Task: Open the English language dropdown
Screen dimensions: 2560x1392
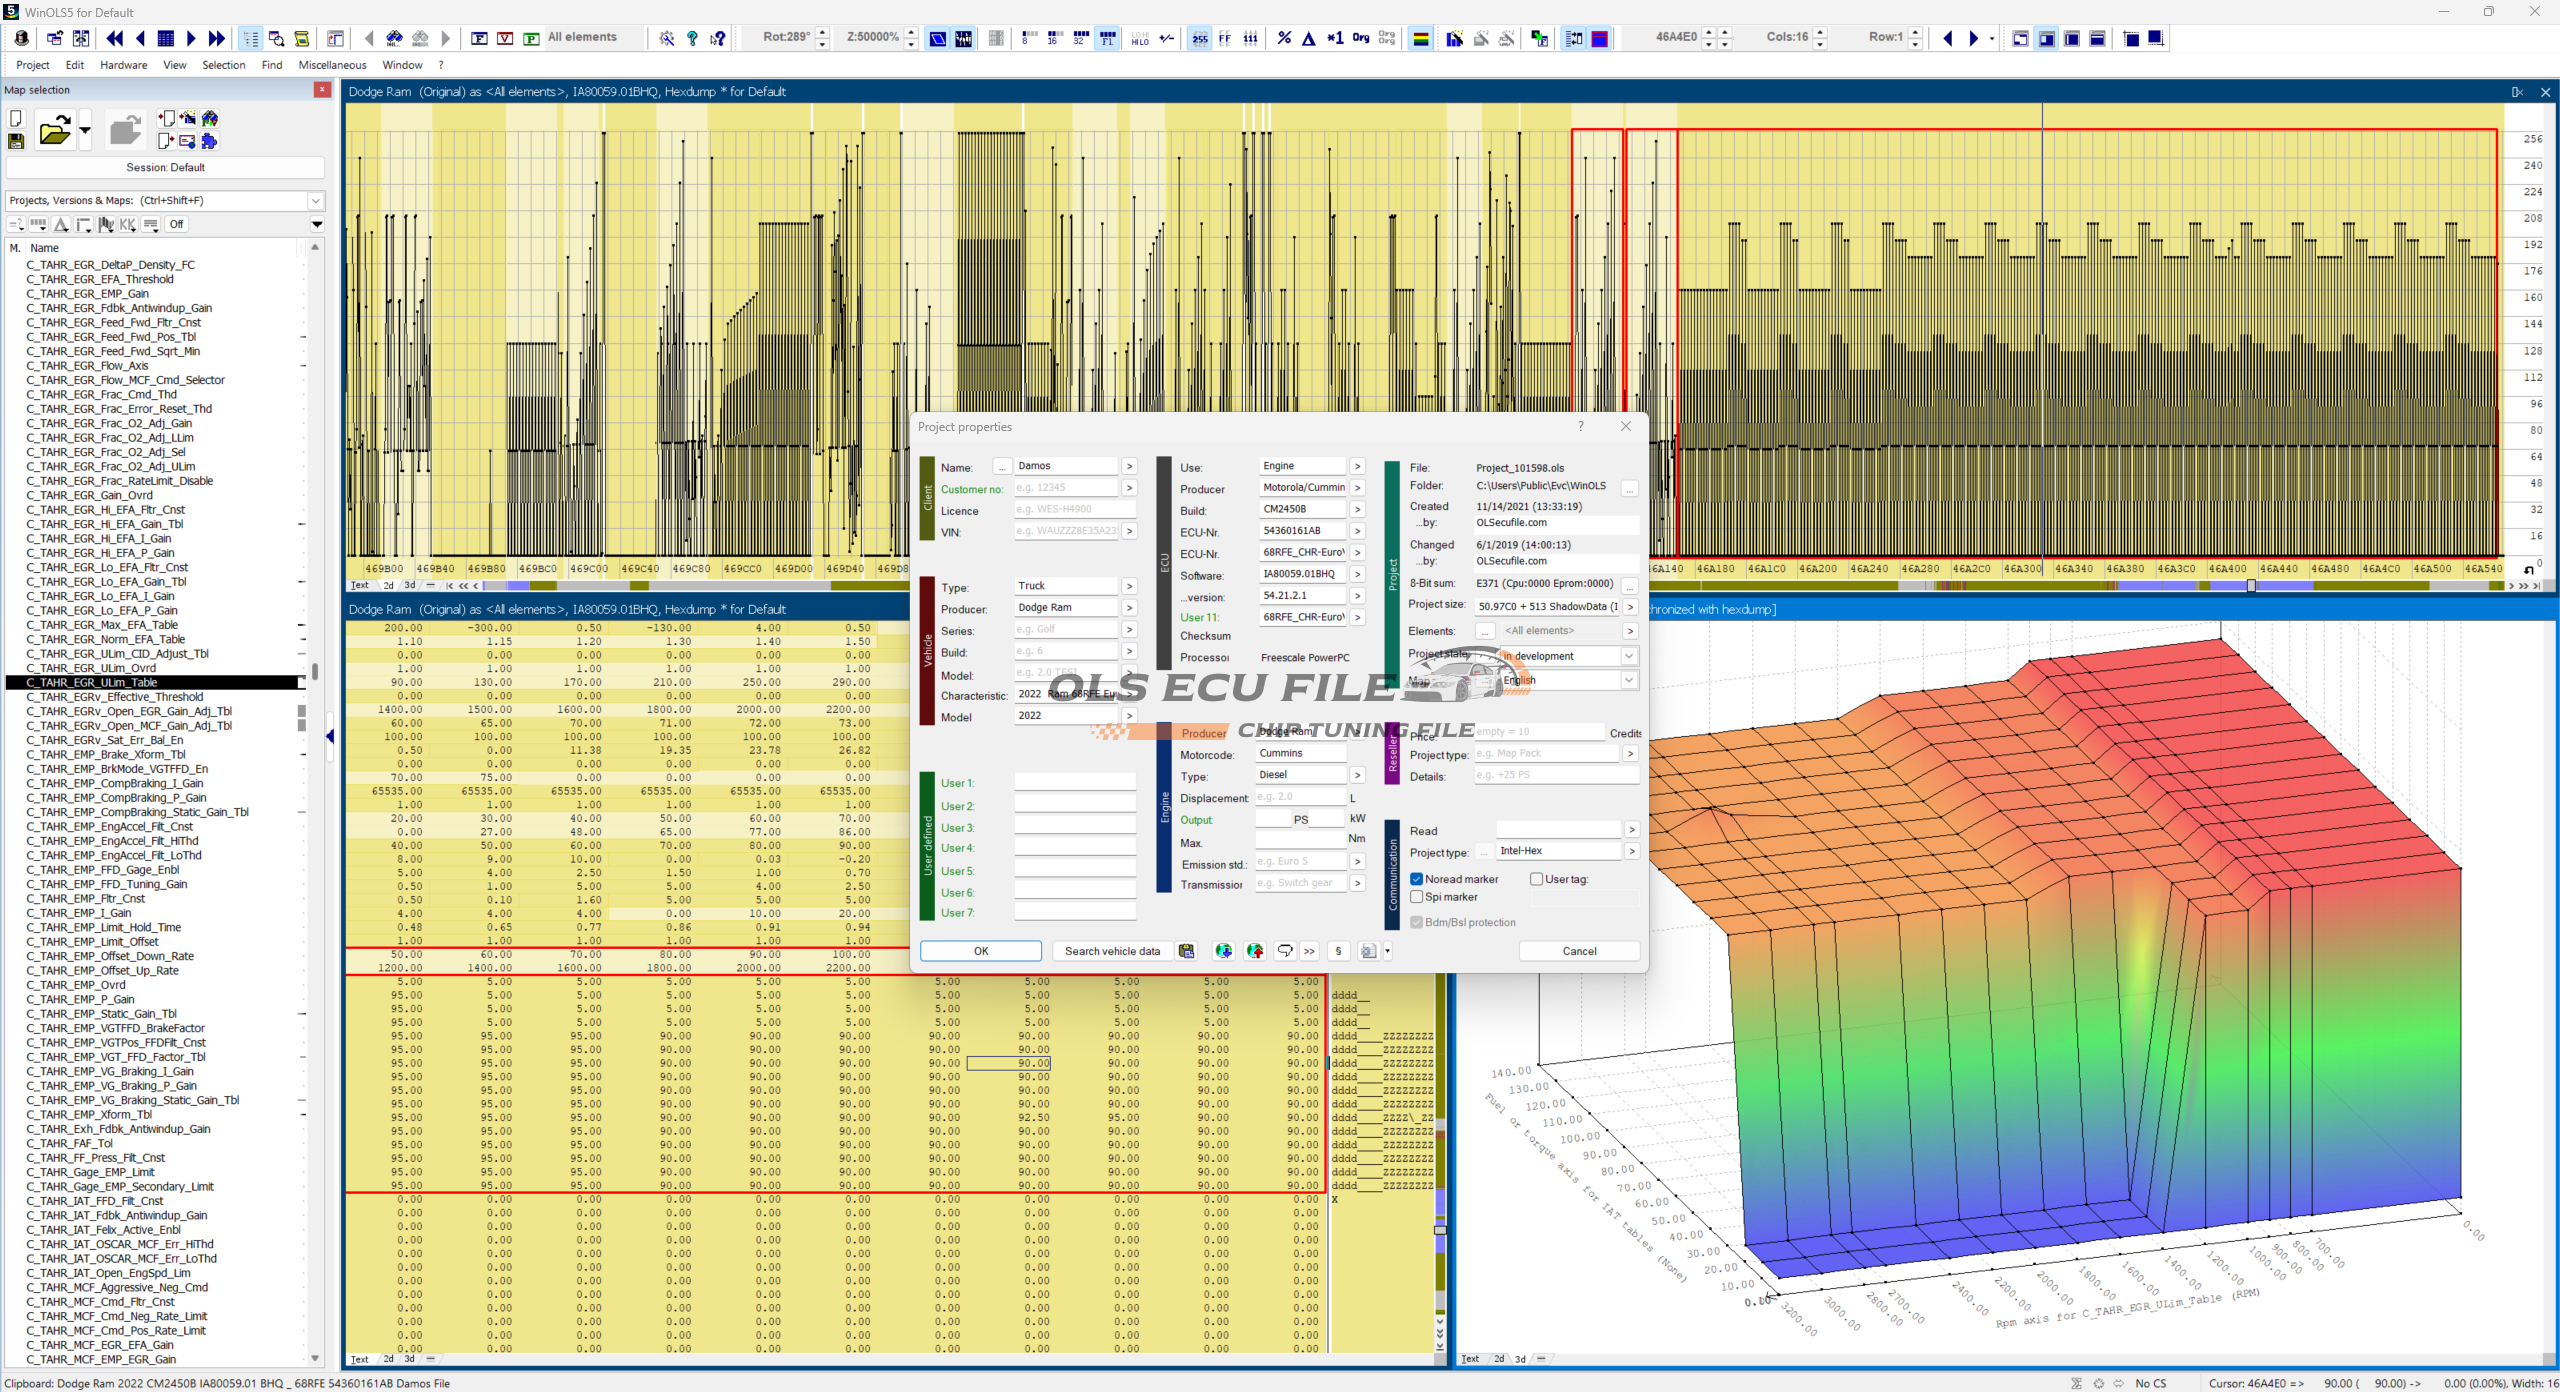Action: click(x=1629, y=680)
